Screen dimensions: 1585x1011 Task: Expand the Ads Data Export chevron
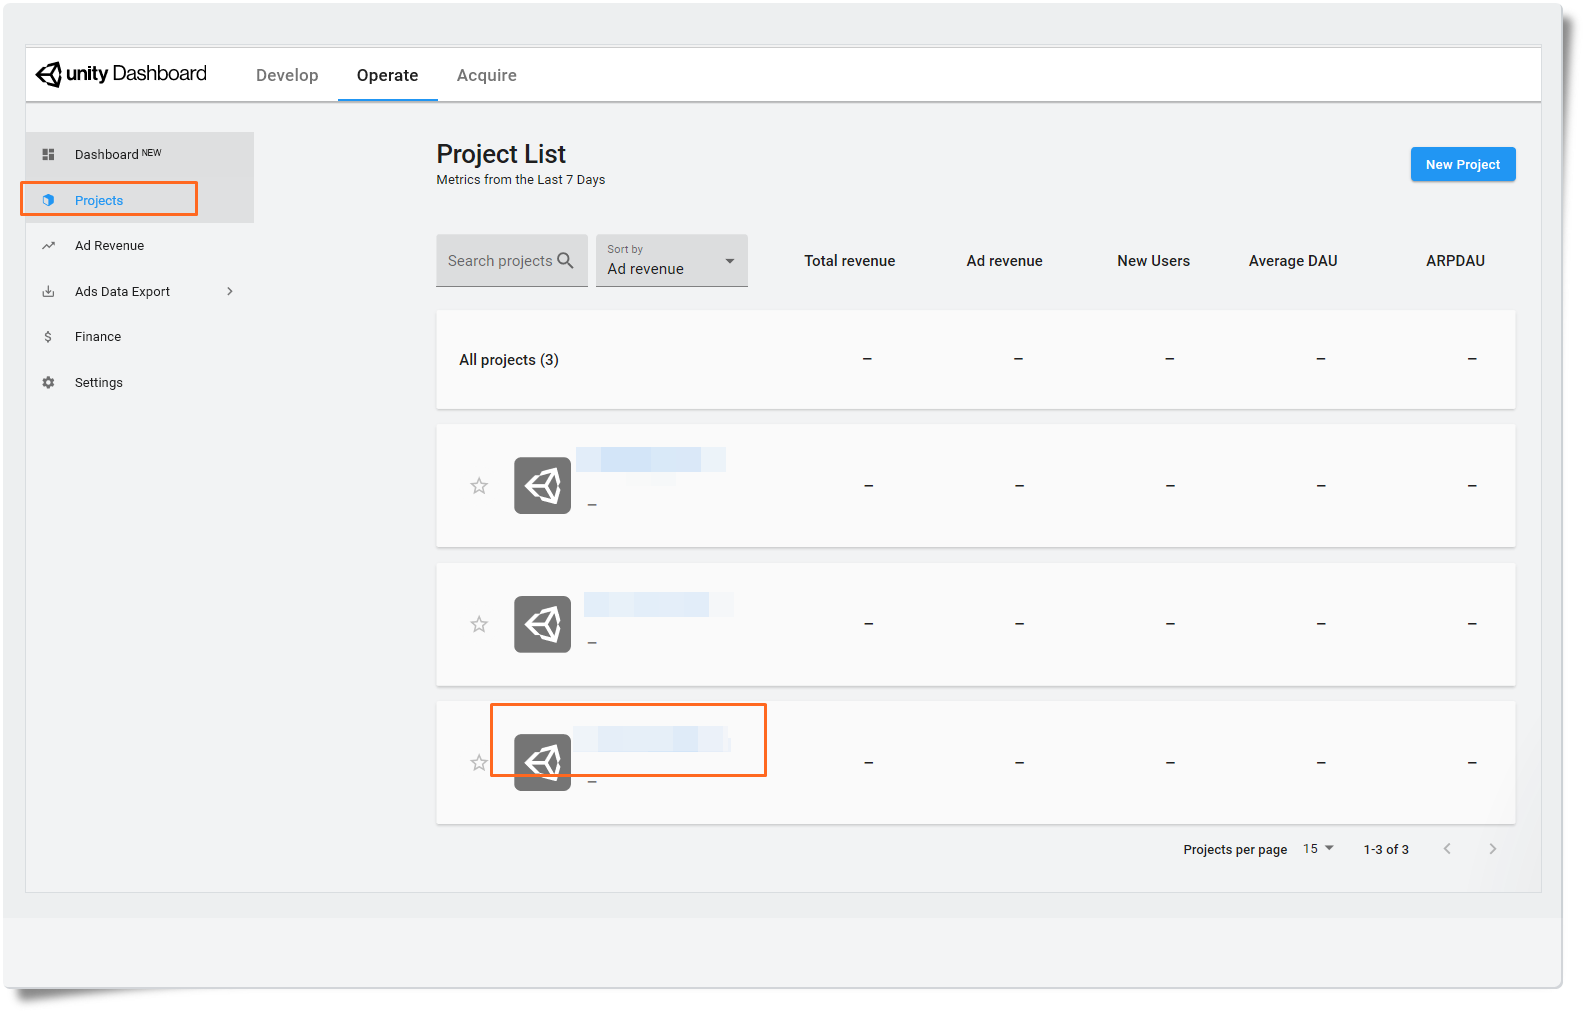[230, 292]
